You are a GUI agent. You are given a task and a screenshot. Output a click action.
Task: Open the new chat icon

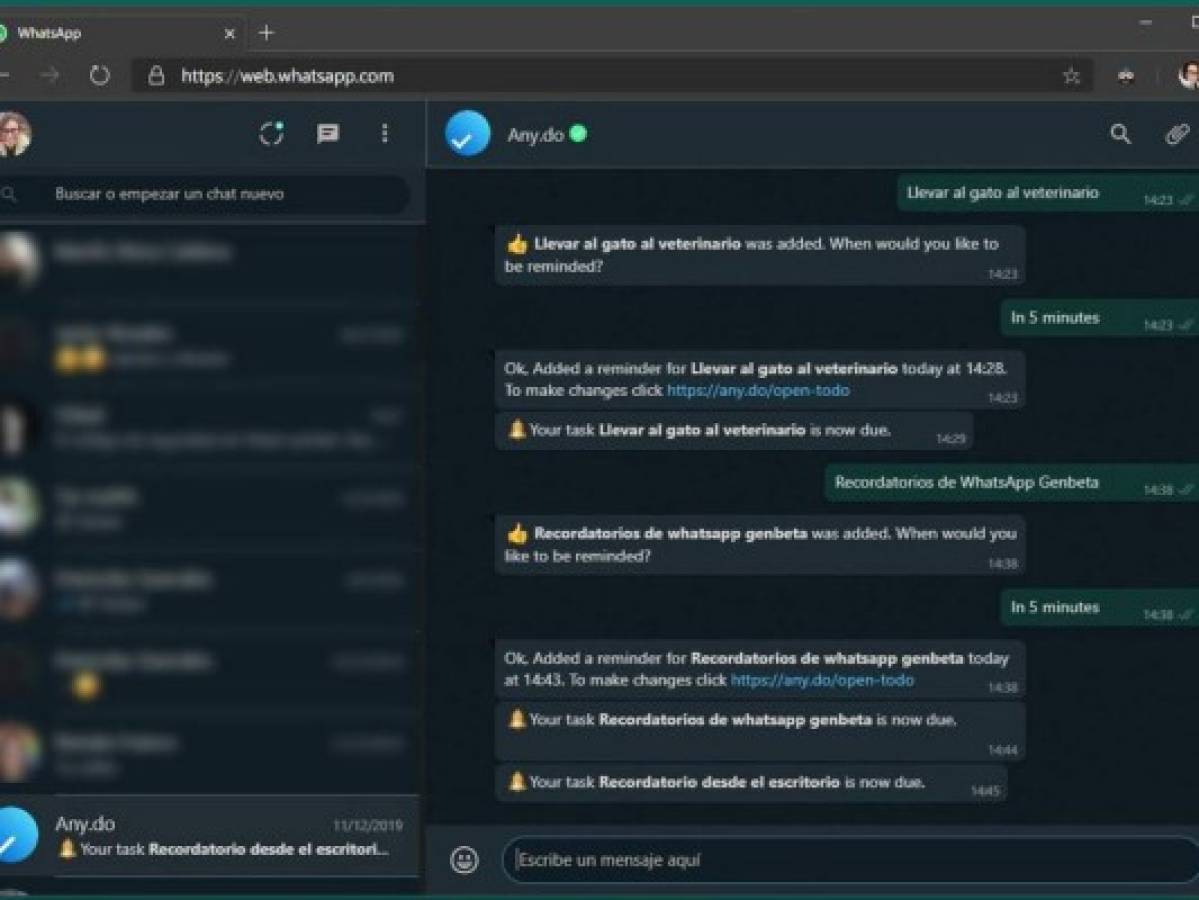pyautogui.click(x=327, y=133)
